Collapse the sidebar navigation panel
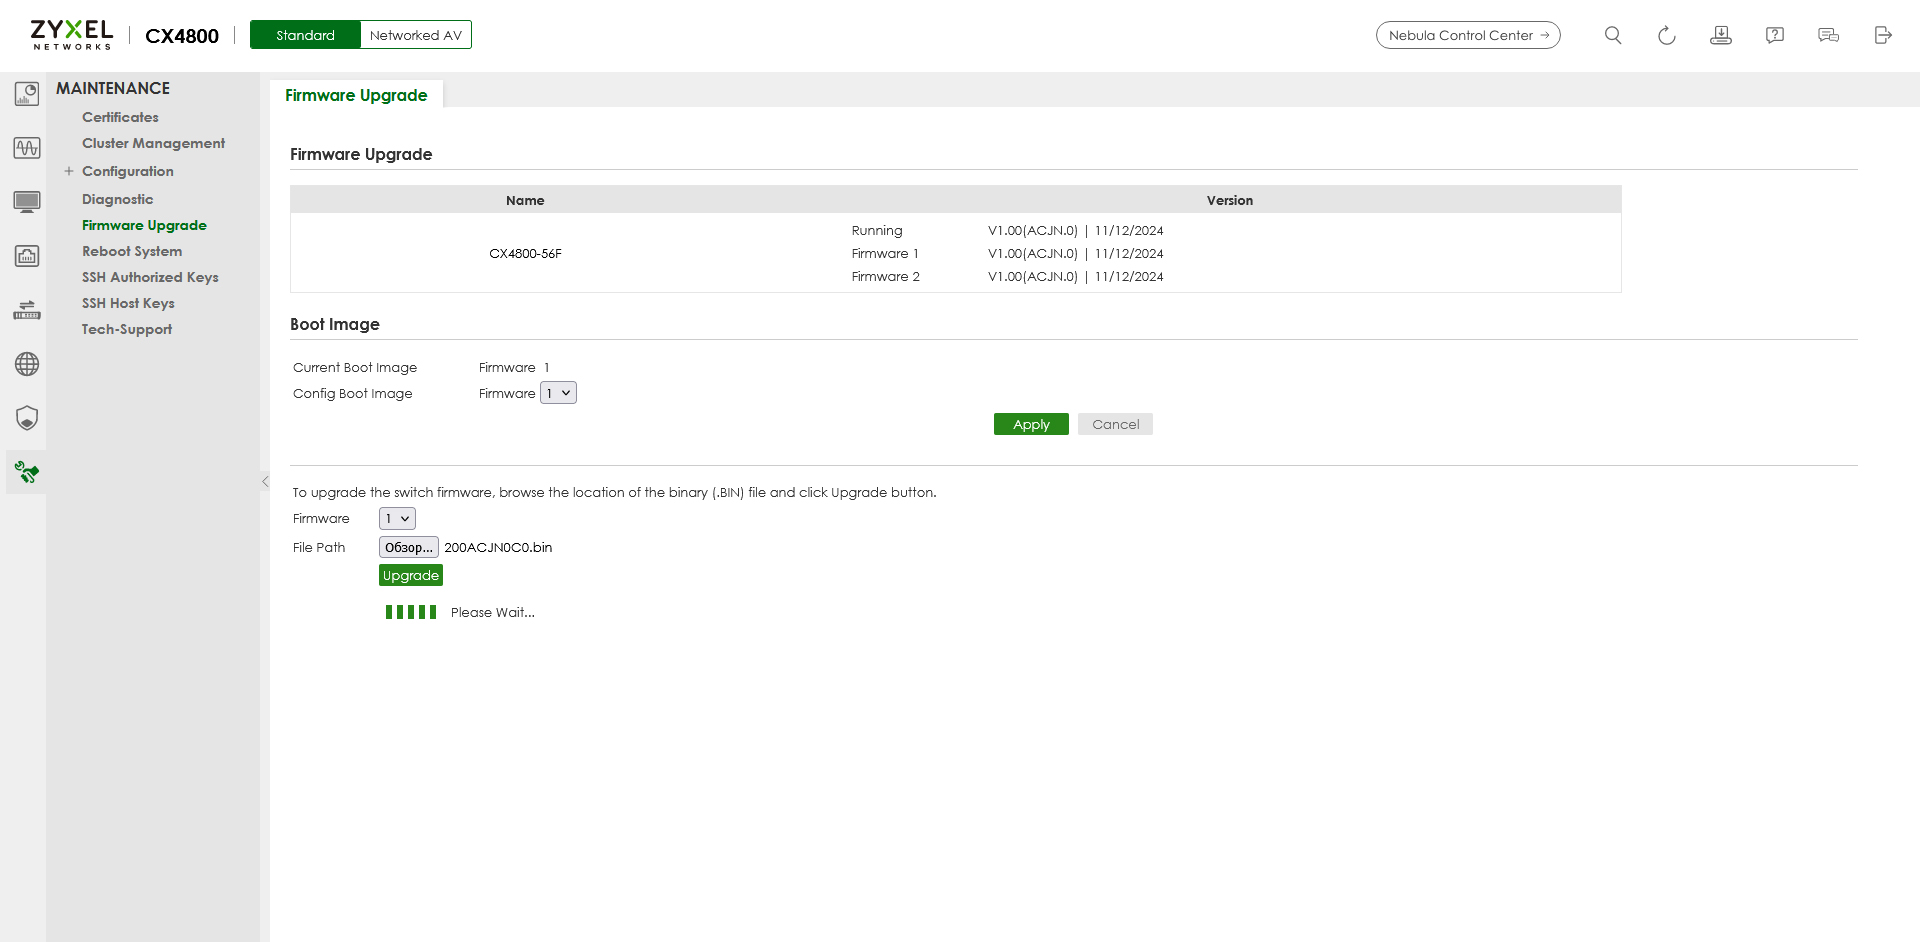Viewport: 1920px width, 942px height. (265, 481)
